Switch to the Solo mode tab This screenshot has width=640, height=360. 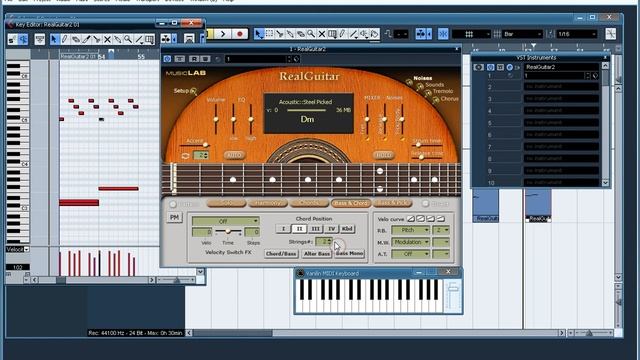227,203
